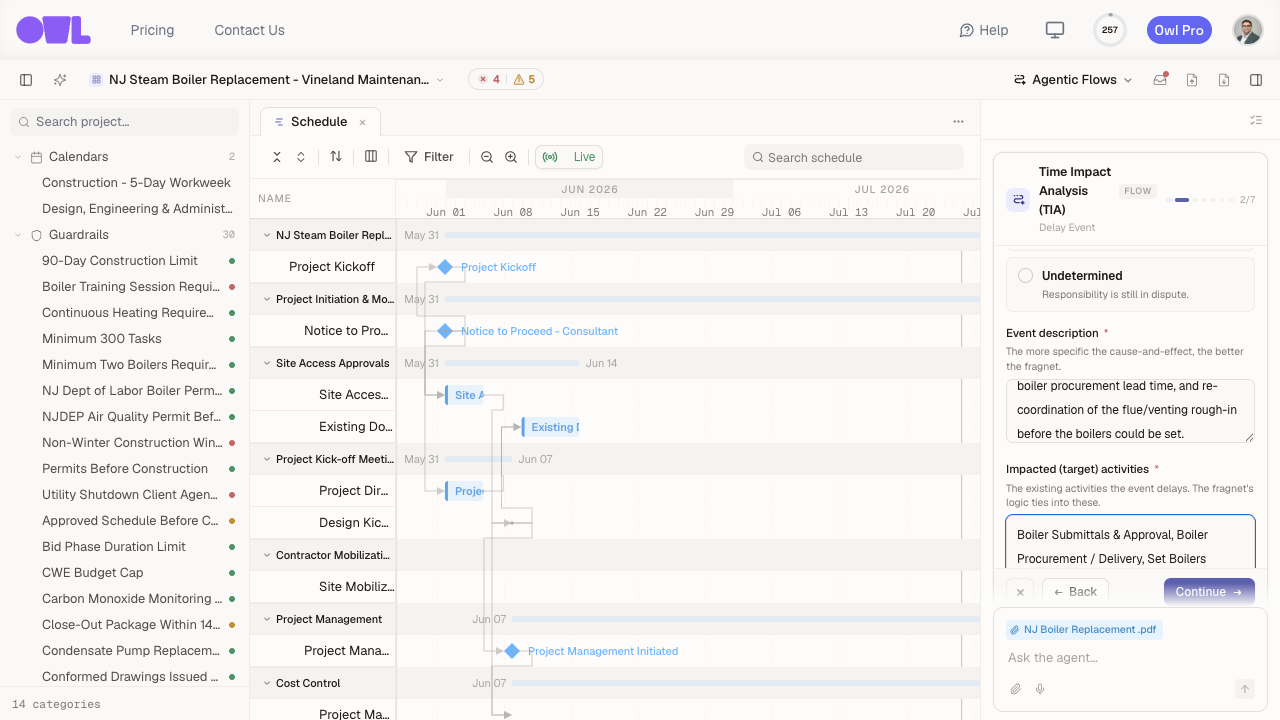Click the sparkle AI assistant icon

pos(60,80)
